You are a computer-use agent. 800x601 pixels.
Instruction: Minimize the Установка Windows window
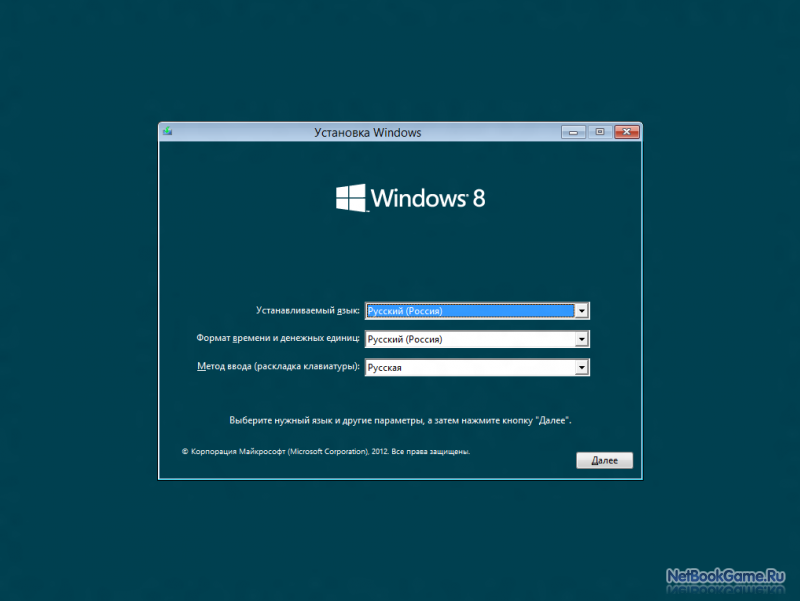[573, 132]
